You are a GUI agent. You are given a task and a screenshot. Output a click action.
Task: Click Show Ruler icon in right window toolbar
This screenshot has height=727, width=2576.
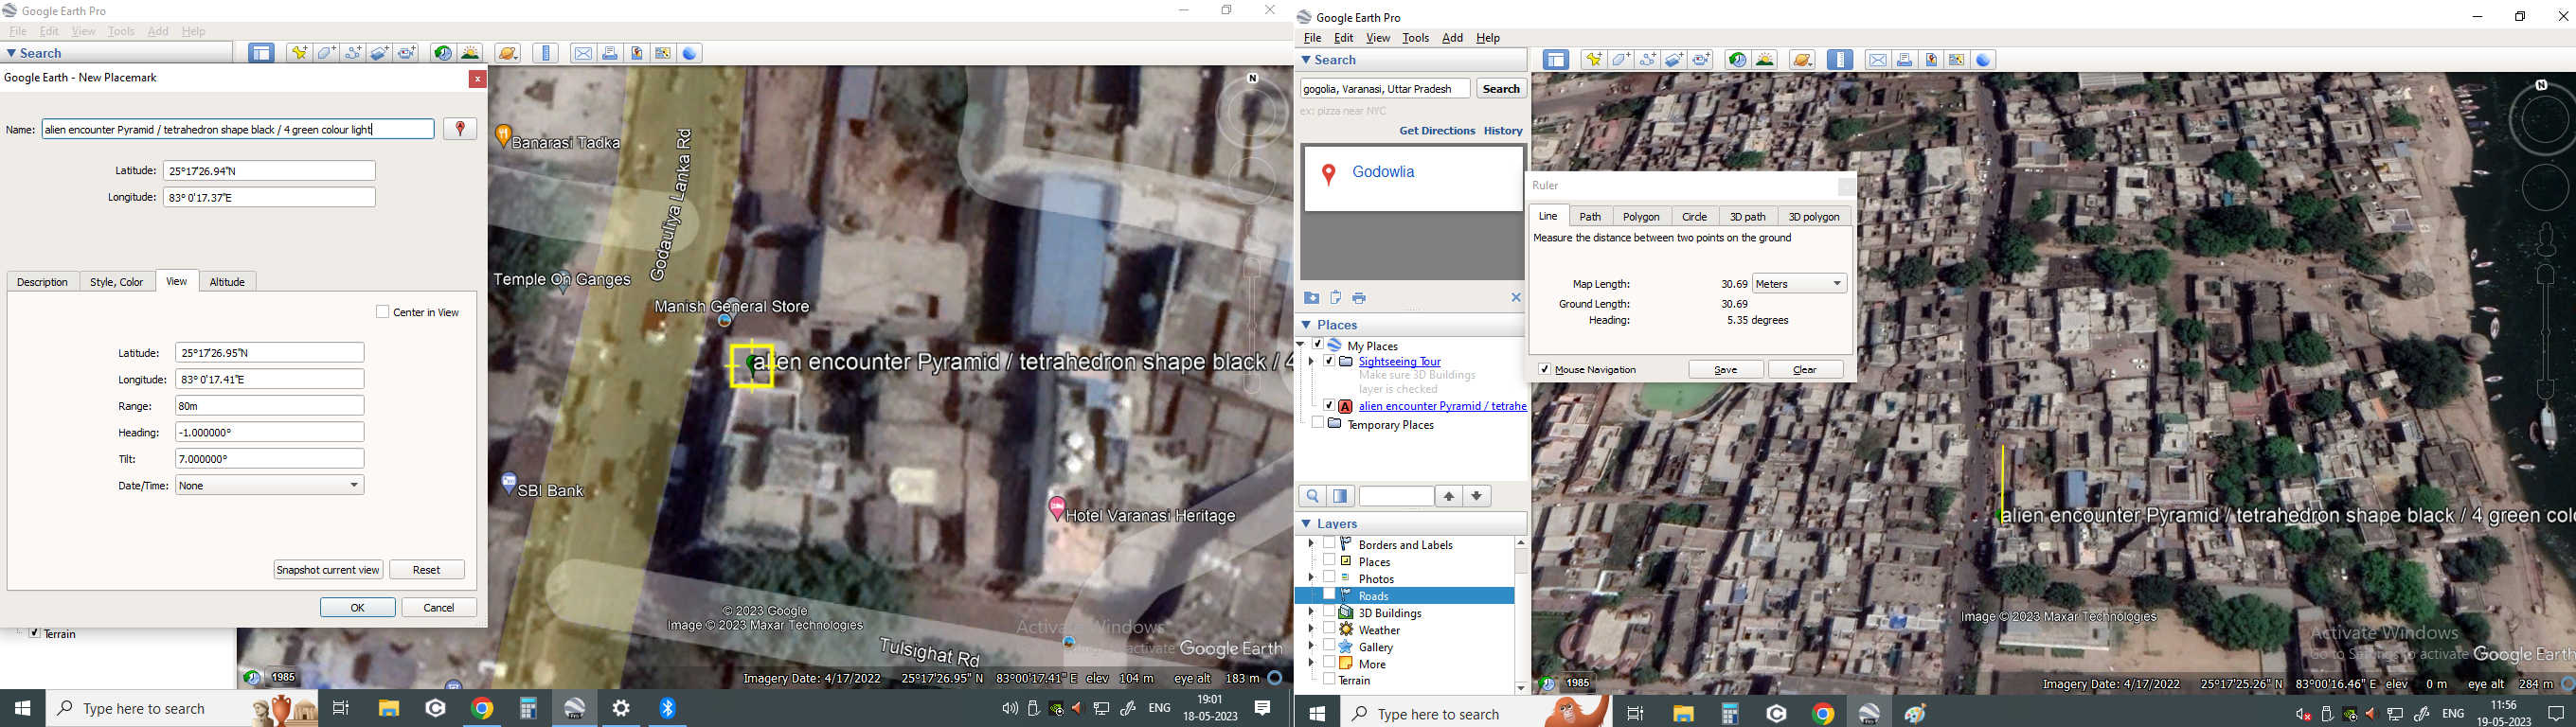pyautogui.click(x=1840, y=60)
